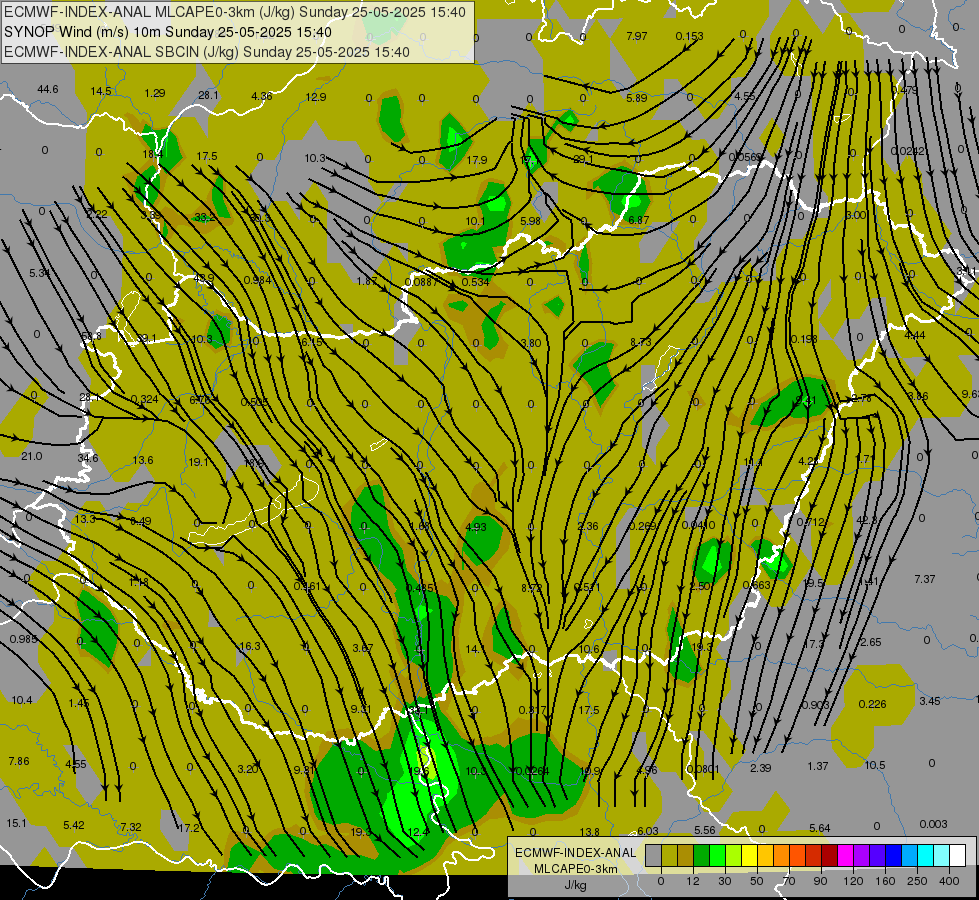Click the legend label ECMWF-INDEX-ANAL
This screenshot has height=900, width=979.
(x=575, y=853)
